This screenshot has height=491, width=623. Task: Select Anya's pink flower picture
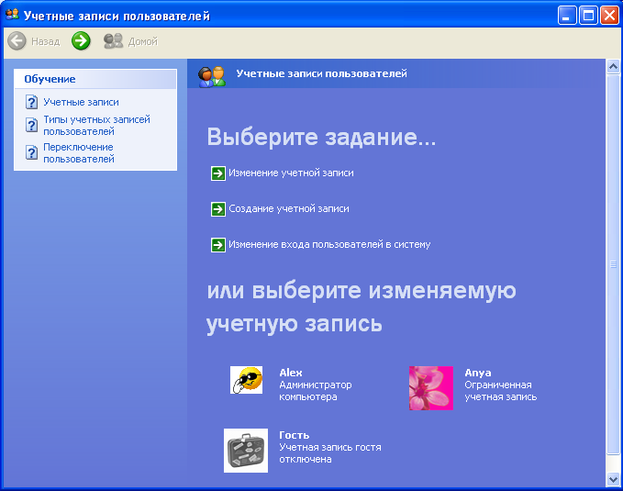tap(431, 388)
